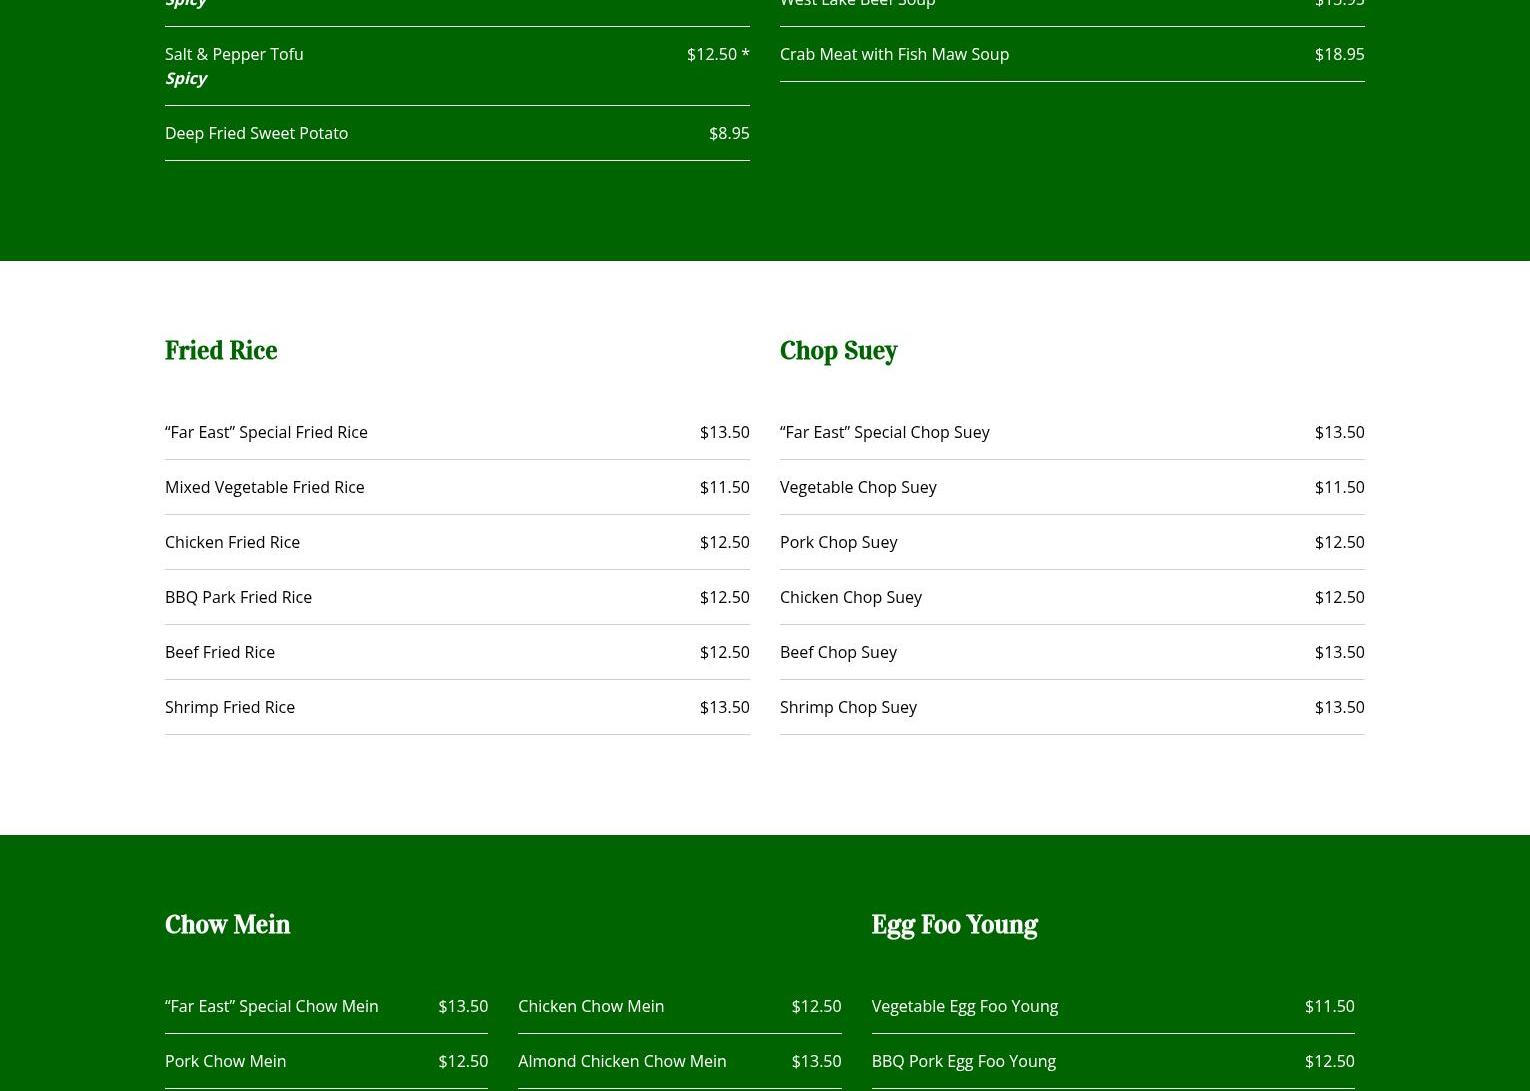Select Crab Meat with Fish Maw Soup
Viewport: 1530px width, 1091px height.
coord(894,54)
